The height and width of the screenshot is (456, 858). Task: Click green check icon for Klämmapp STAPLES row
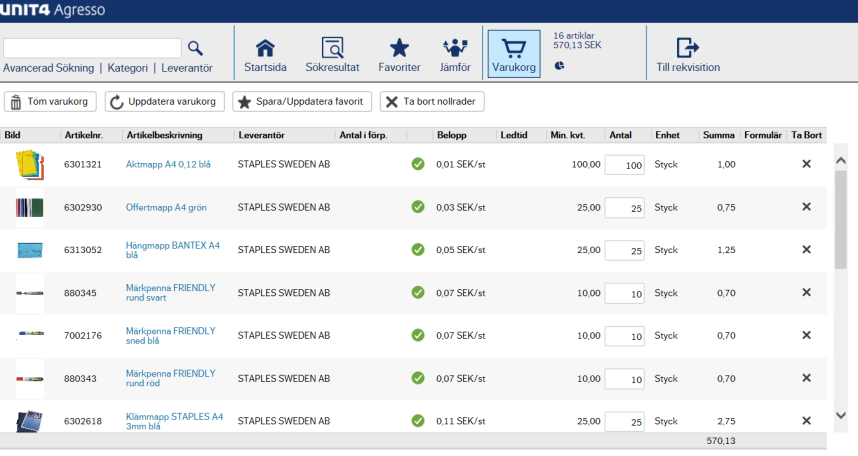[418, 420]
